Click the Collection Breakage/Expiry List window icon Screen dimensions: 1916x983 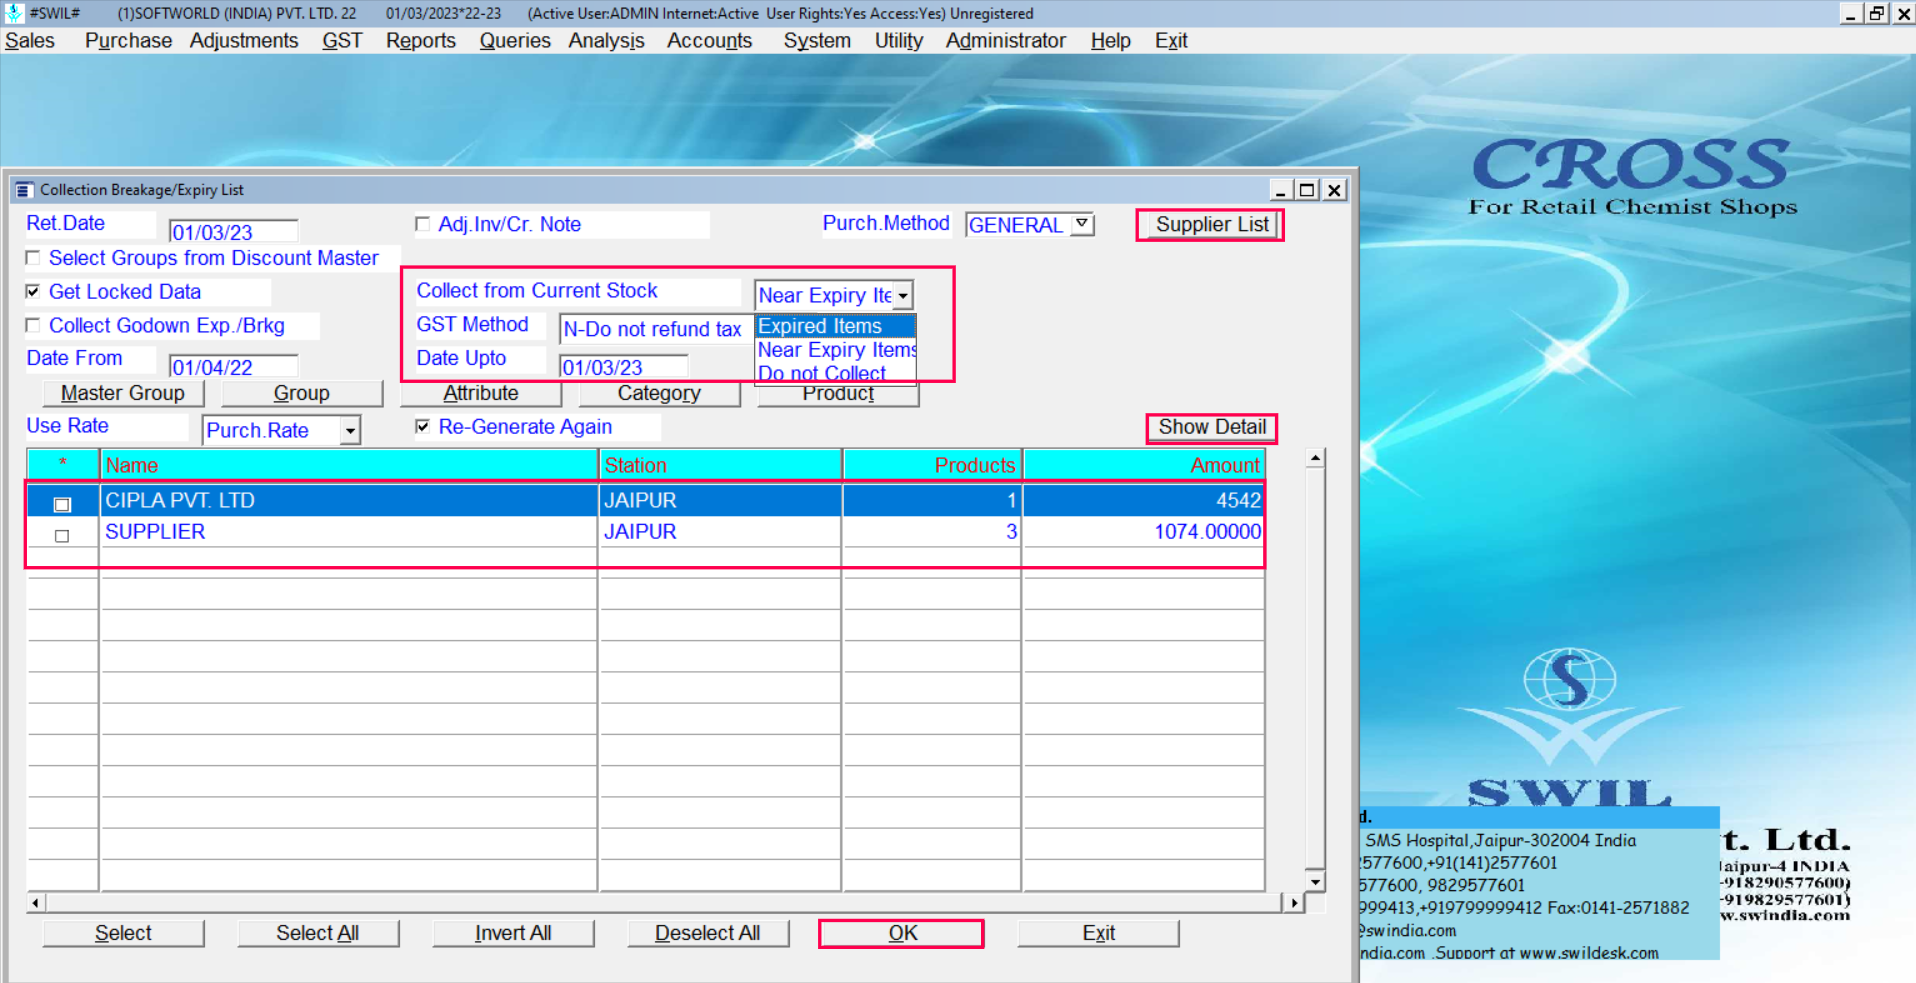24,190
